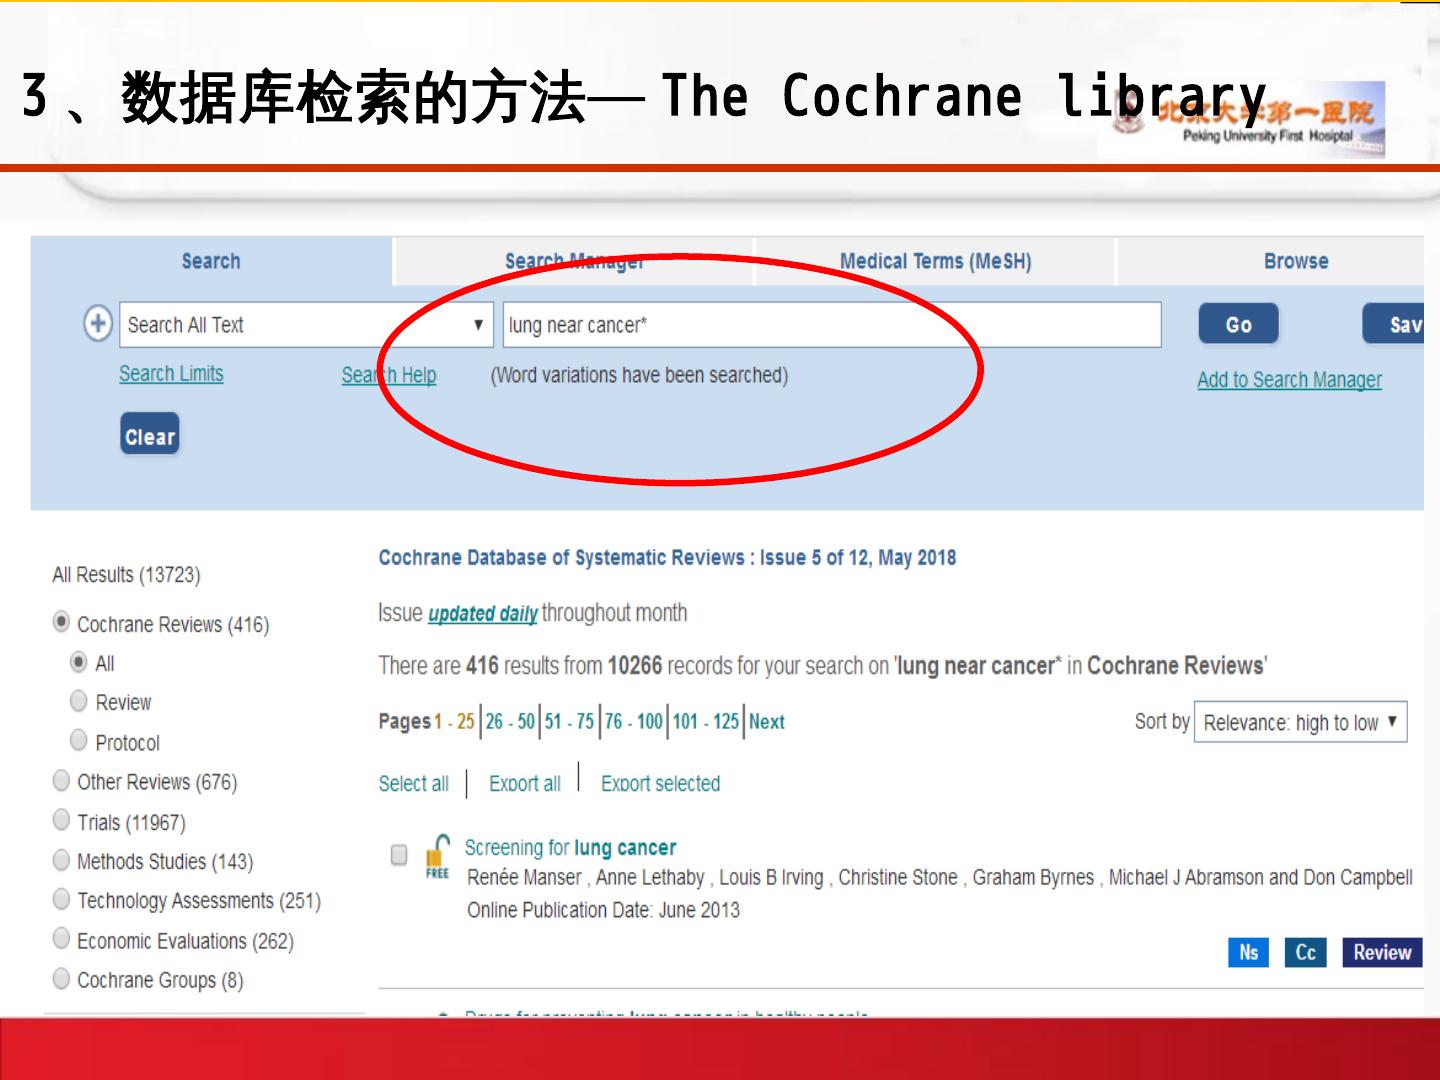Open the Search All Text dropdown
The image size is (1440, 1080).
pos(306,325)
